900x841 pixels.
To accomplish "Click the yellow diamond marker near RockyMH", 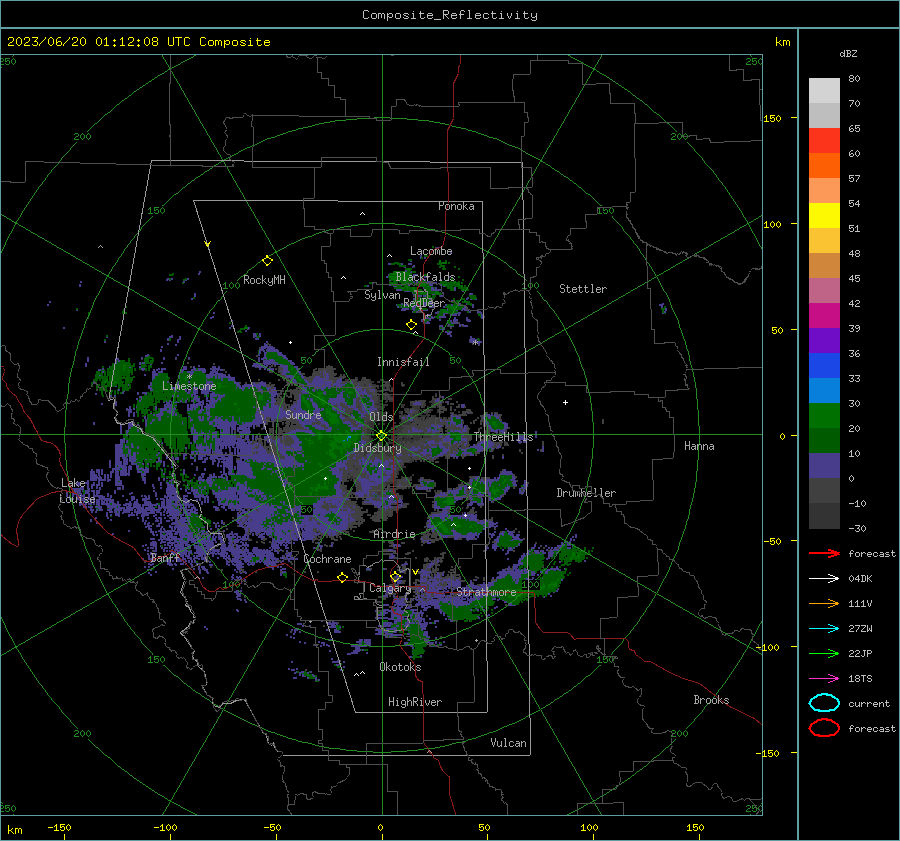I will (267, 261).
